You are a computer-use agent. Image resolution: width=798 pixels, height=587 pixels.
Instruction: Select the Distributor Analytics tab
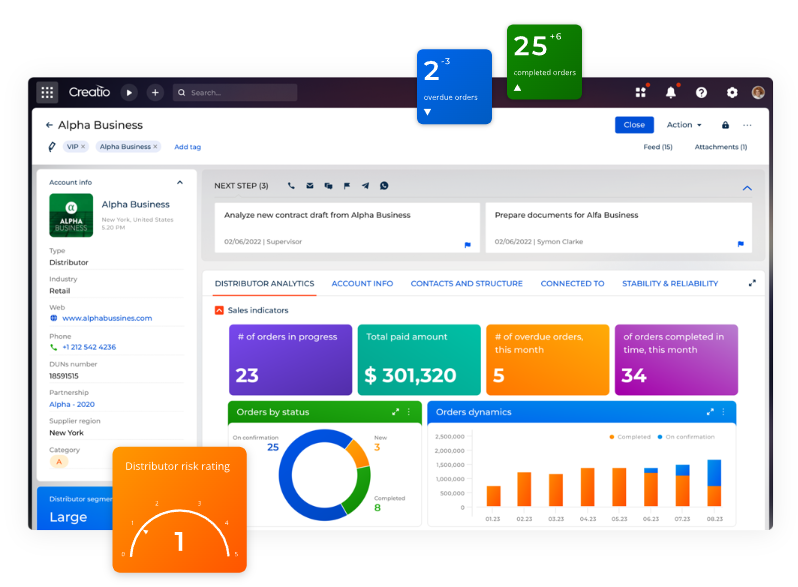tap(265, 284)
